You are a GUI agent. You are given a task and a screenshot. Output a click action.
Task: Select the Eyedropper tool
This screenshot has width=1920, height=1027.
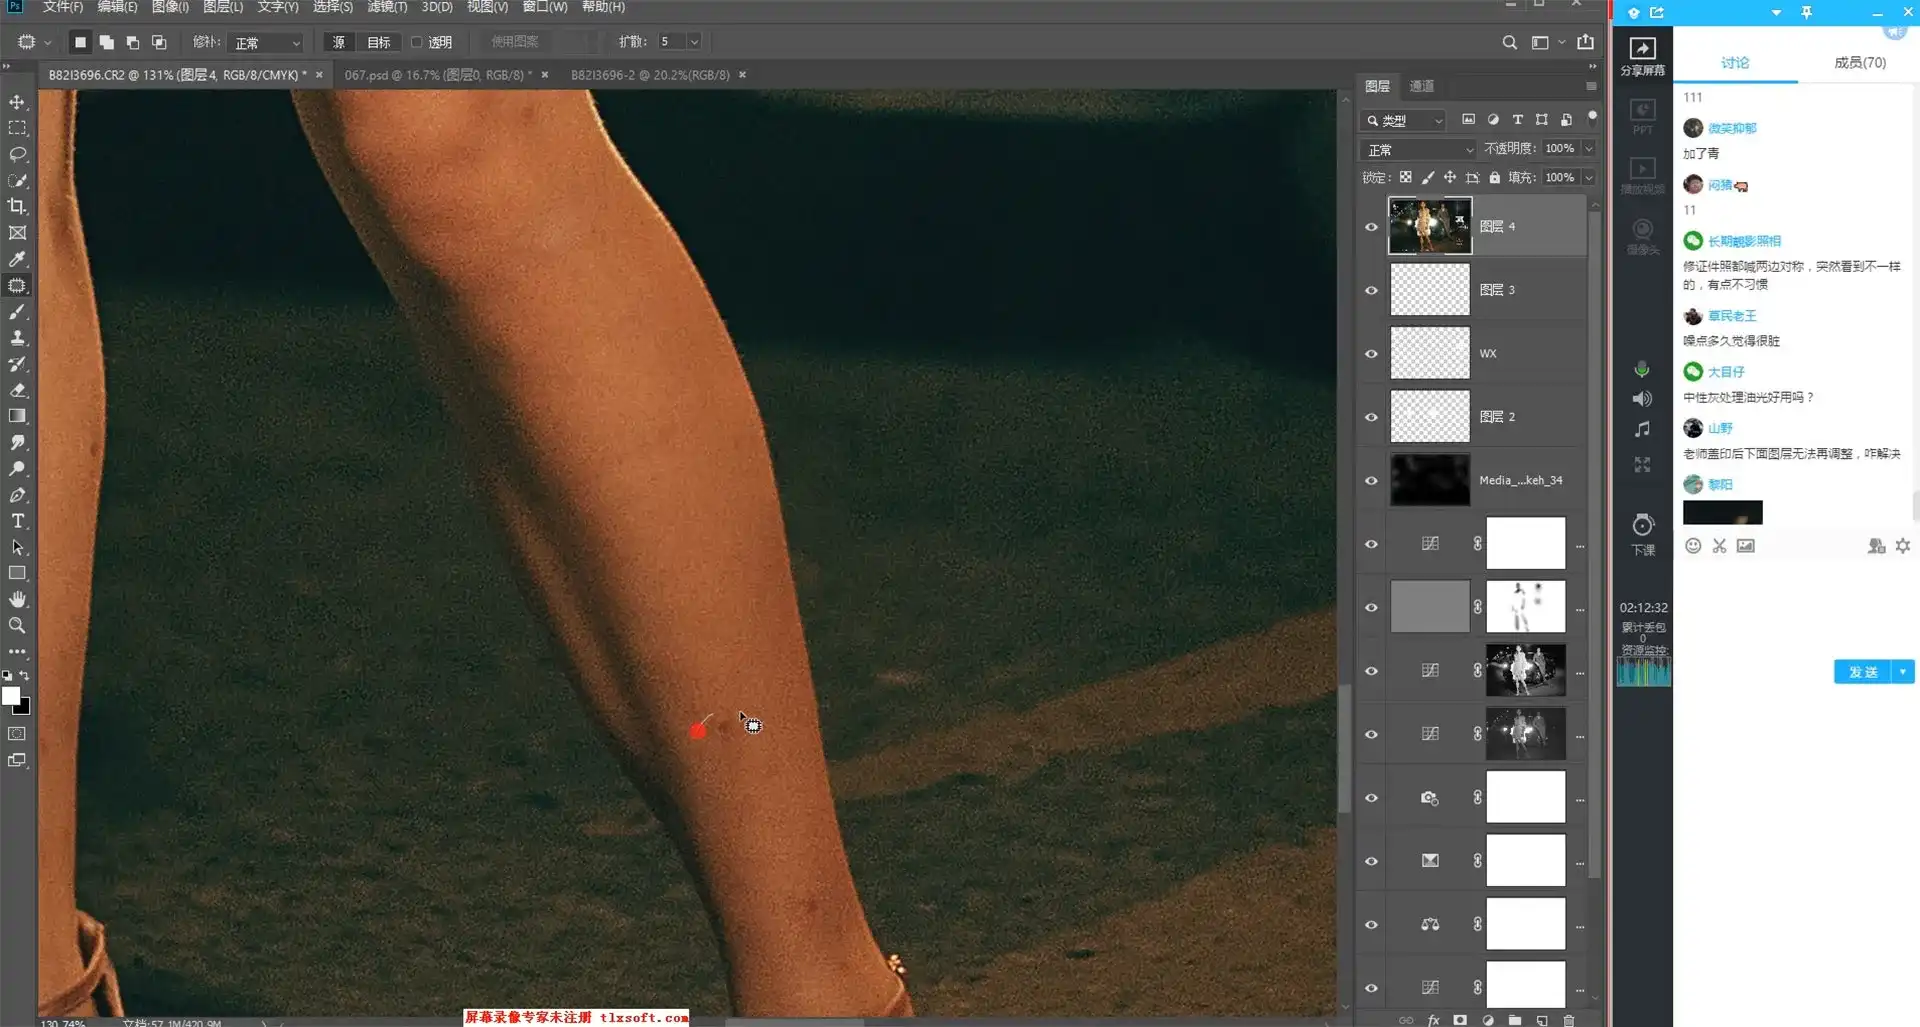(17, 259)
